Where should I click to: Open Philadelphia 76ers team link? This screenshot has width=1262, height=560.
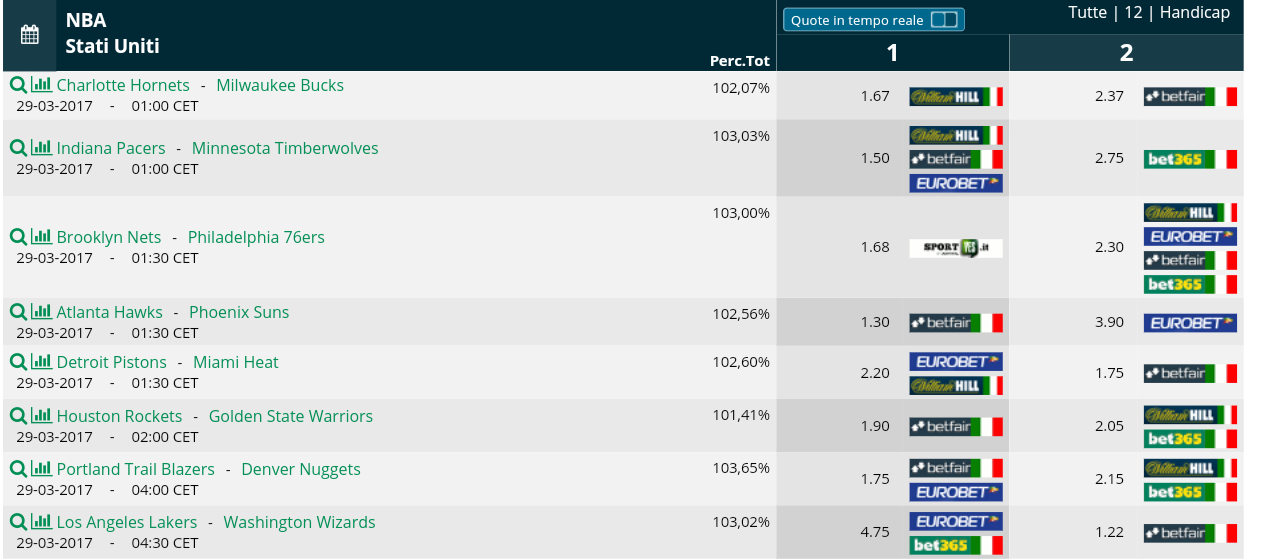256,237
